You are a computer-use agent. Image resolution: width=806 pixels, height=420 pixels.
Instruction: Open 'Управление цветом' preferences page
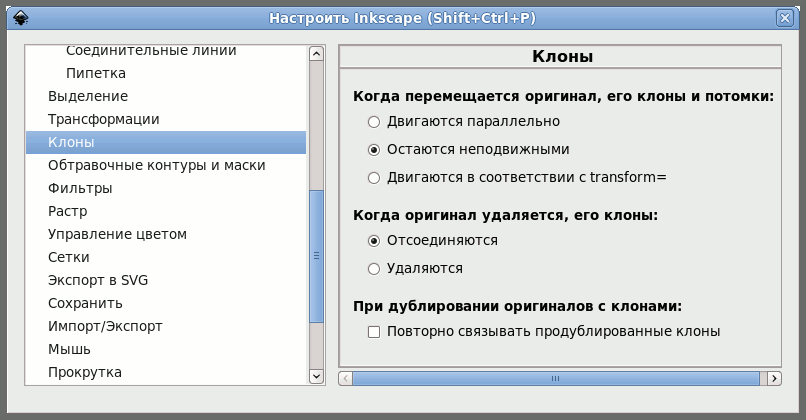pos(166,234)
